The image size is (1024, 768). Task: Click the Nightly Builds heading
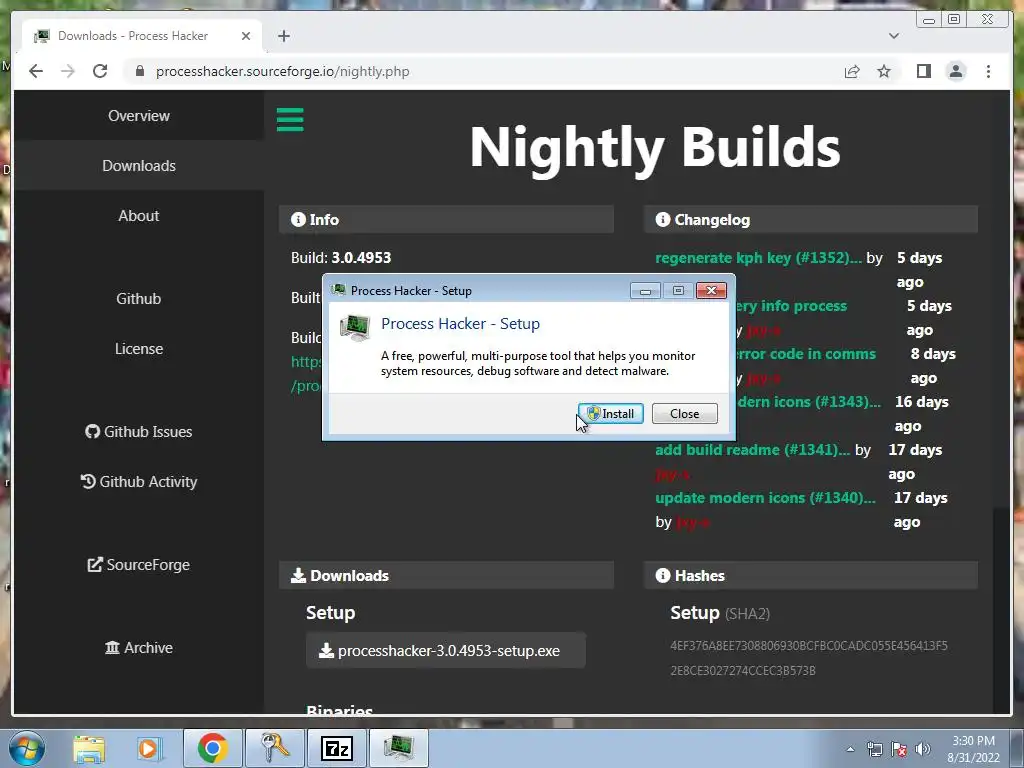[x=655, y=148]
